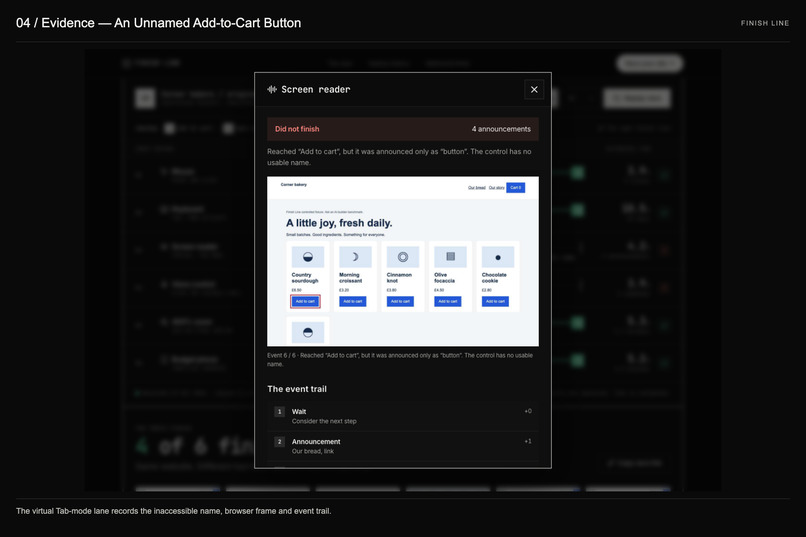The width and height of the screenshot is (806, 537).
Task: Add Country sourdough to cart
Action: tap(305, 301)
